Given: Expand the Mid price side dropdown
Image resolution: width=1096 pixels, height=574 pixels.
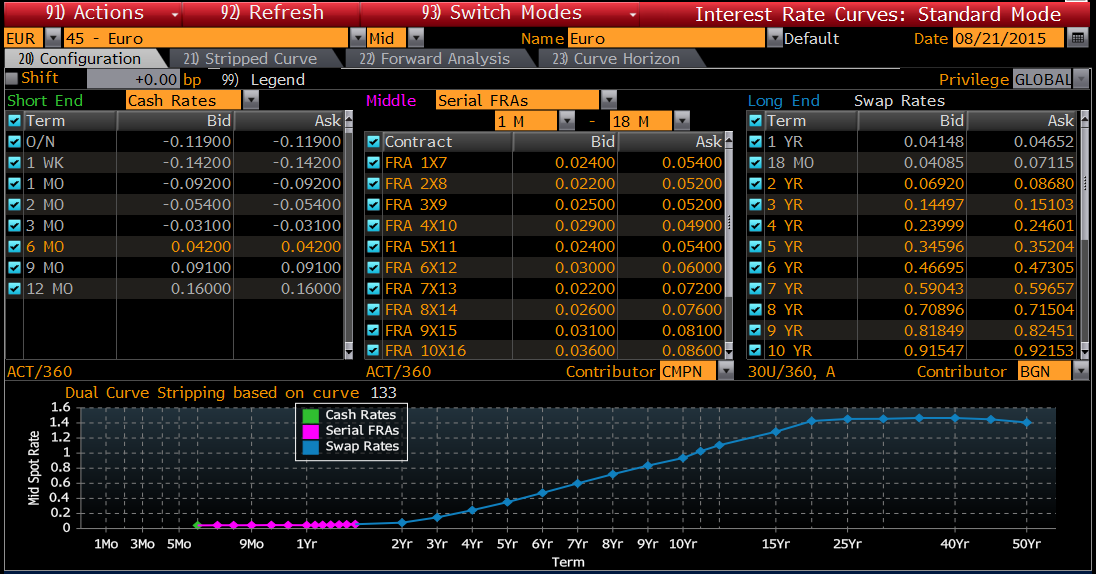Looking at the screenshot, I should [x=416, y=38].
